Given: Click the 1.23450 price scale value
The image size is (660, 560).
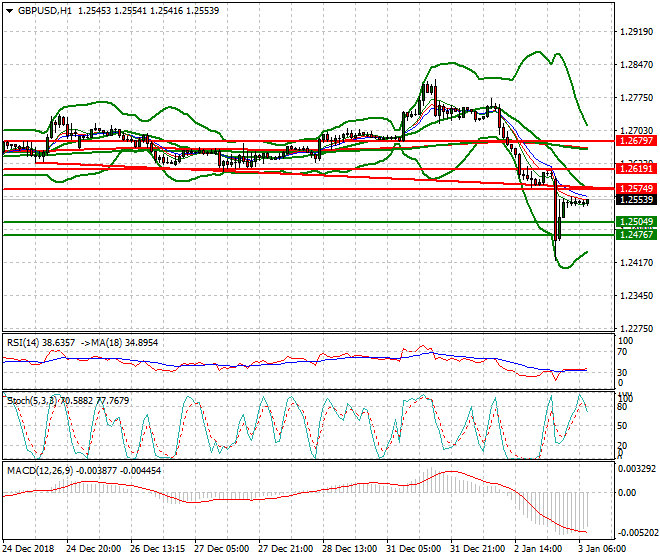Looking at the screenshot, I should (x=636, y=296).
